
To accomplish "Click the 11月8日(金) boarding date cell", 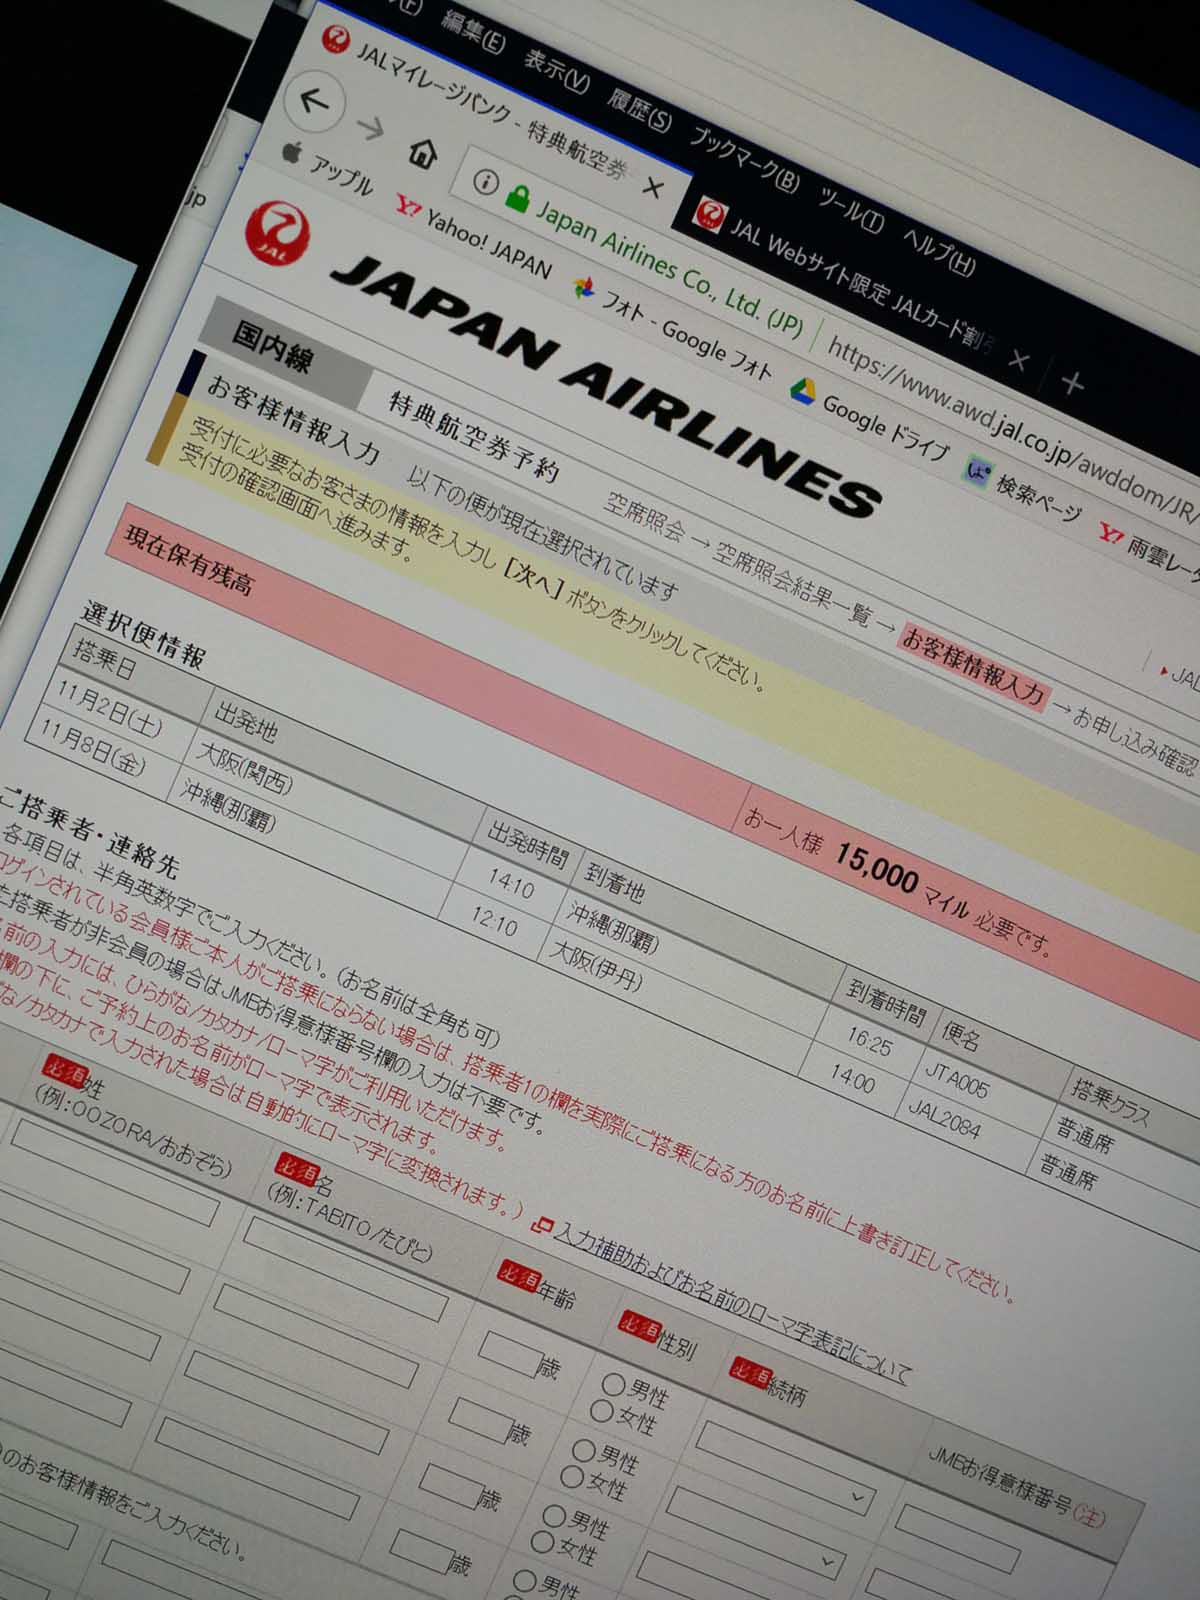I will point(92,746).
